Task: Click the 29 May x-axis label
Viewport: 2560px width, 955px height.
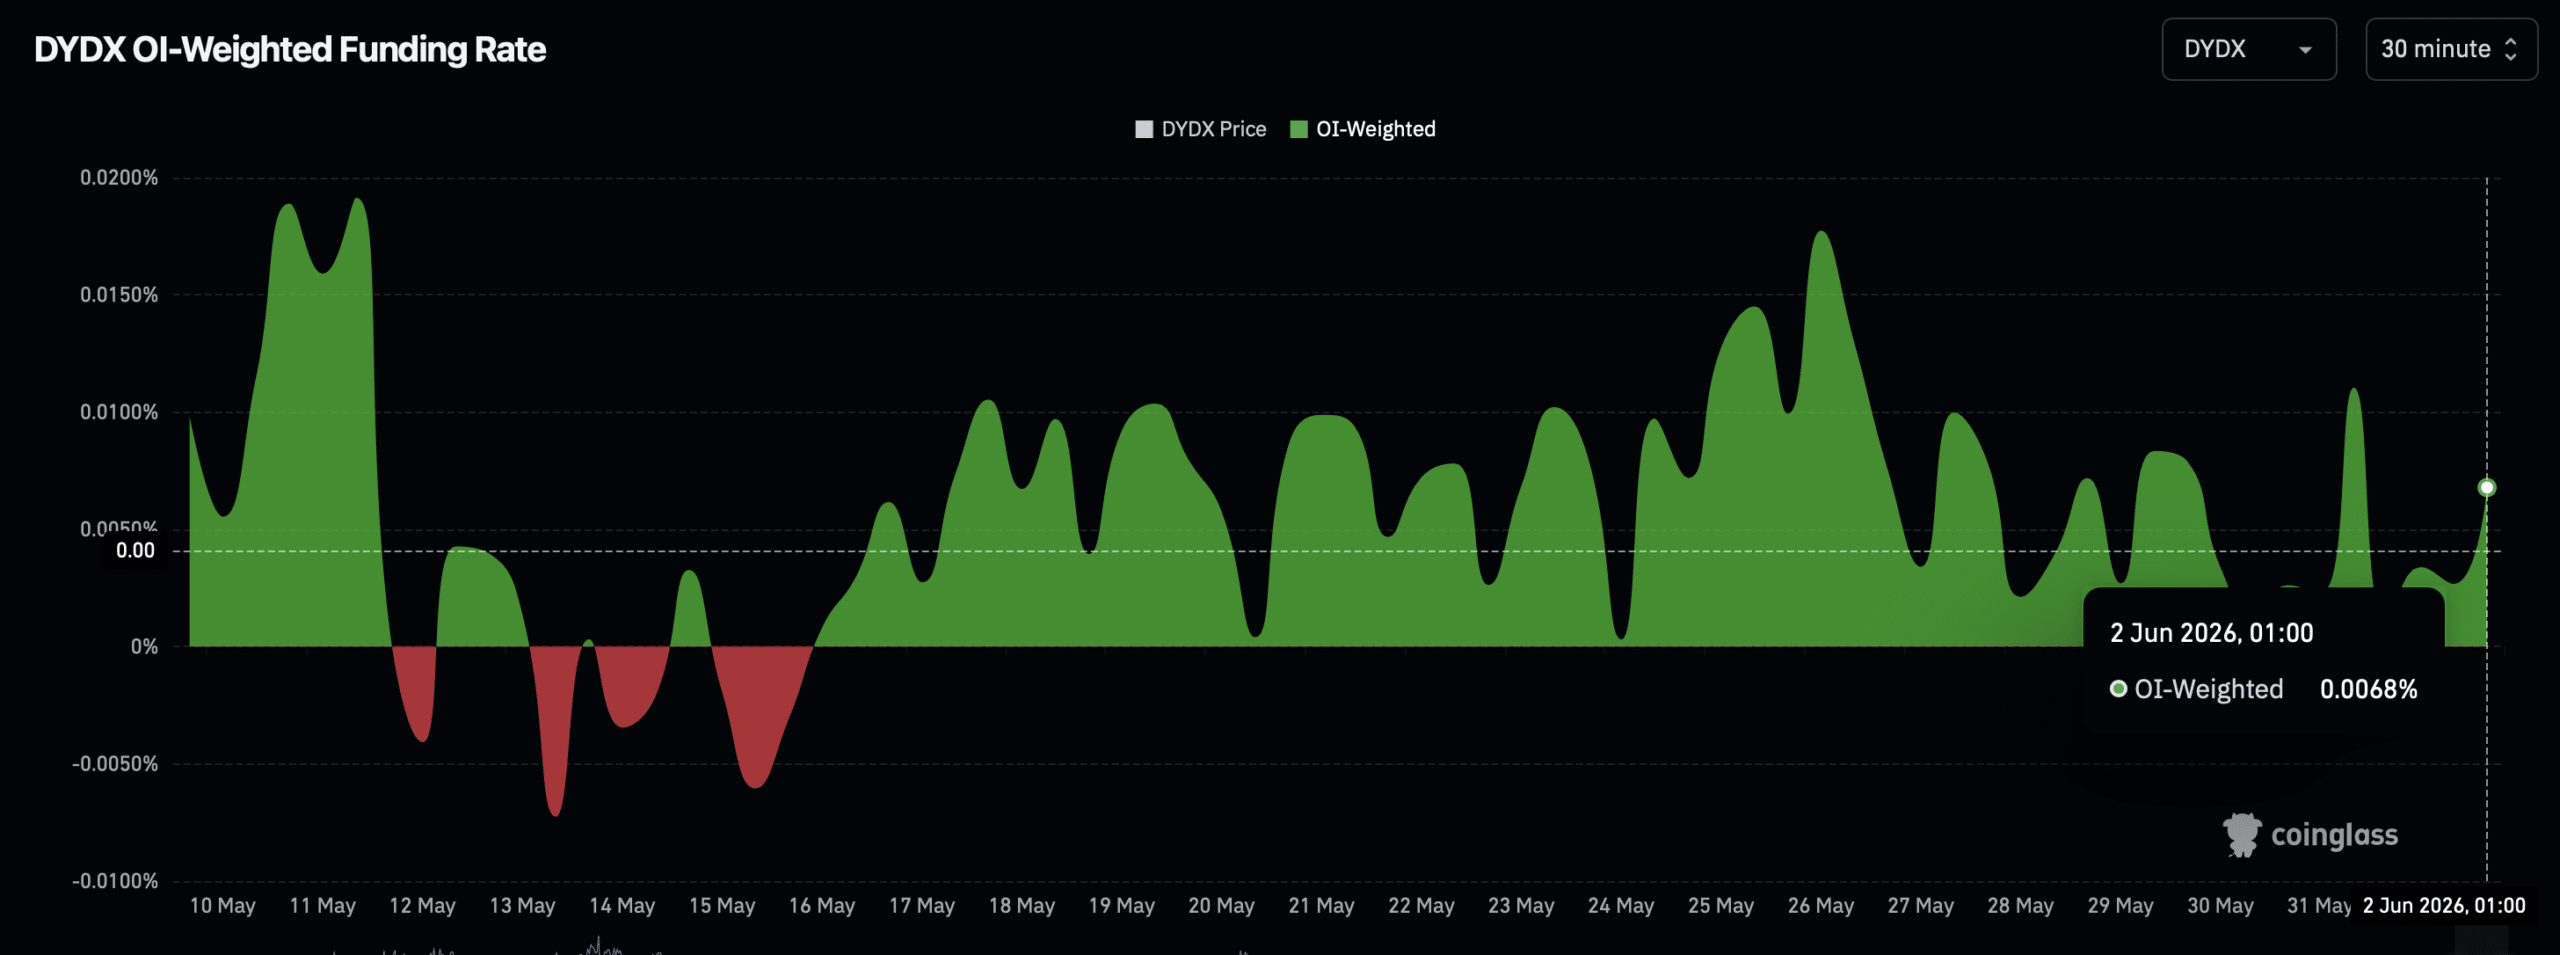Action: (x=2120, y=905)
